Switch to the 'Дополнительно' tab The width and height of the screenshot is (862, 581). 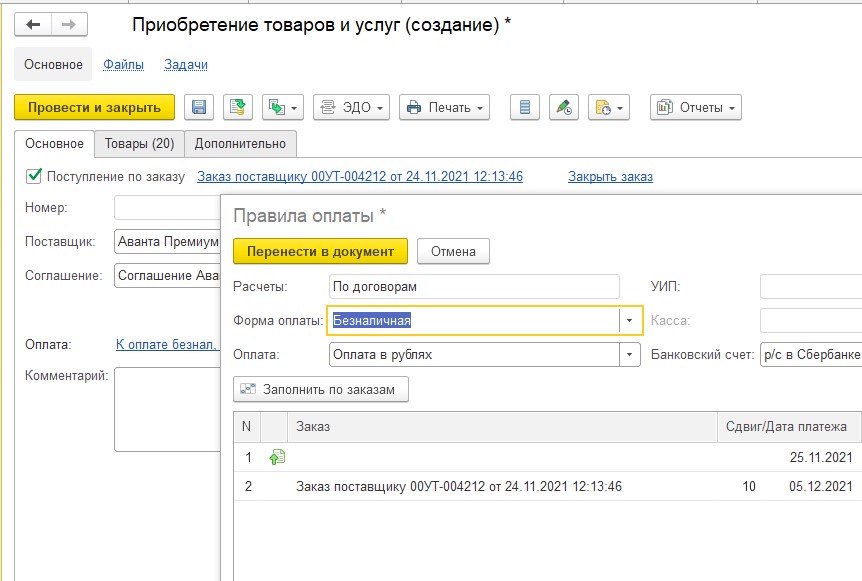pos(240,144)
